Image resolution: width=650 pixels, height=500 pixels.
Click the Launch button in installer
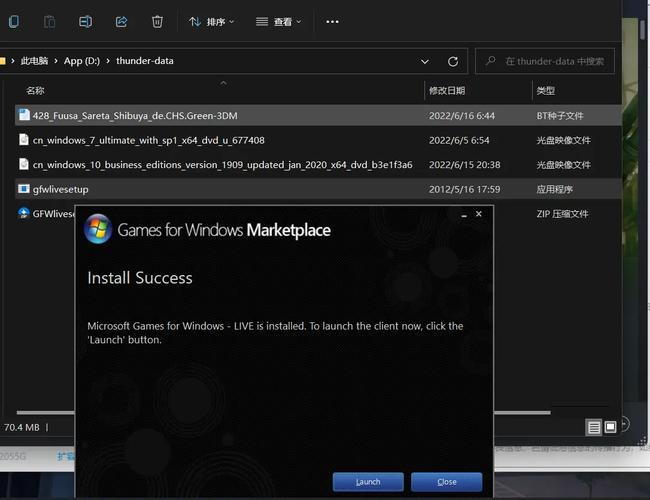(x=368, y=482)
